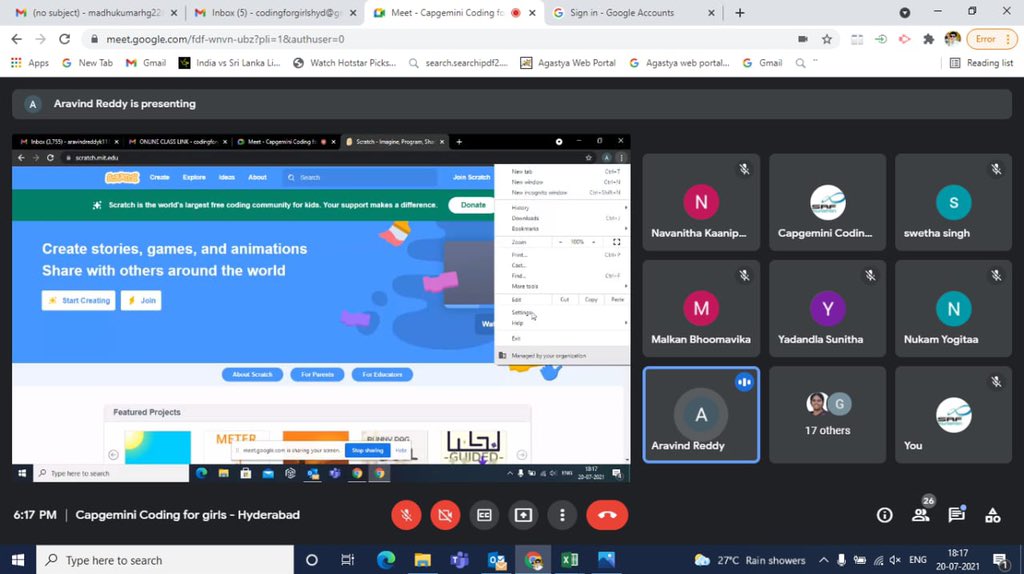Image resolution: width=1024 pixels, height=574 pixels.
Task: Open the ENG language selector
Action: [918, 560]
